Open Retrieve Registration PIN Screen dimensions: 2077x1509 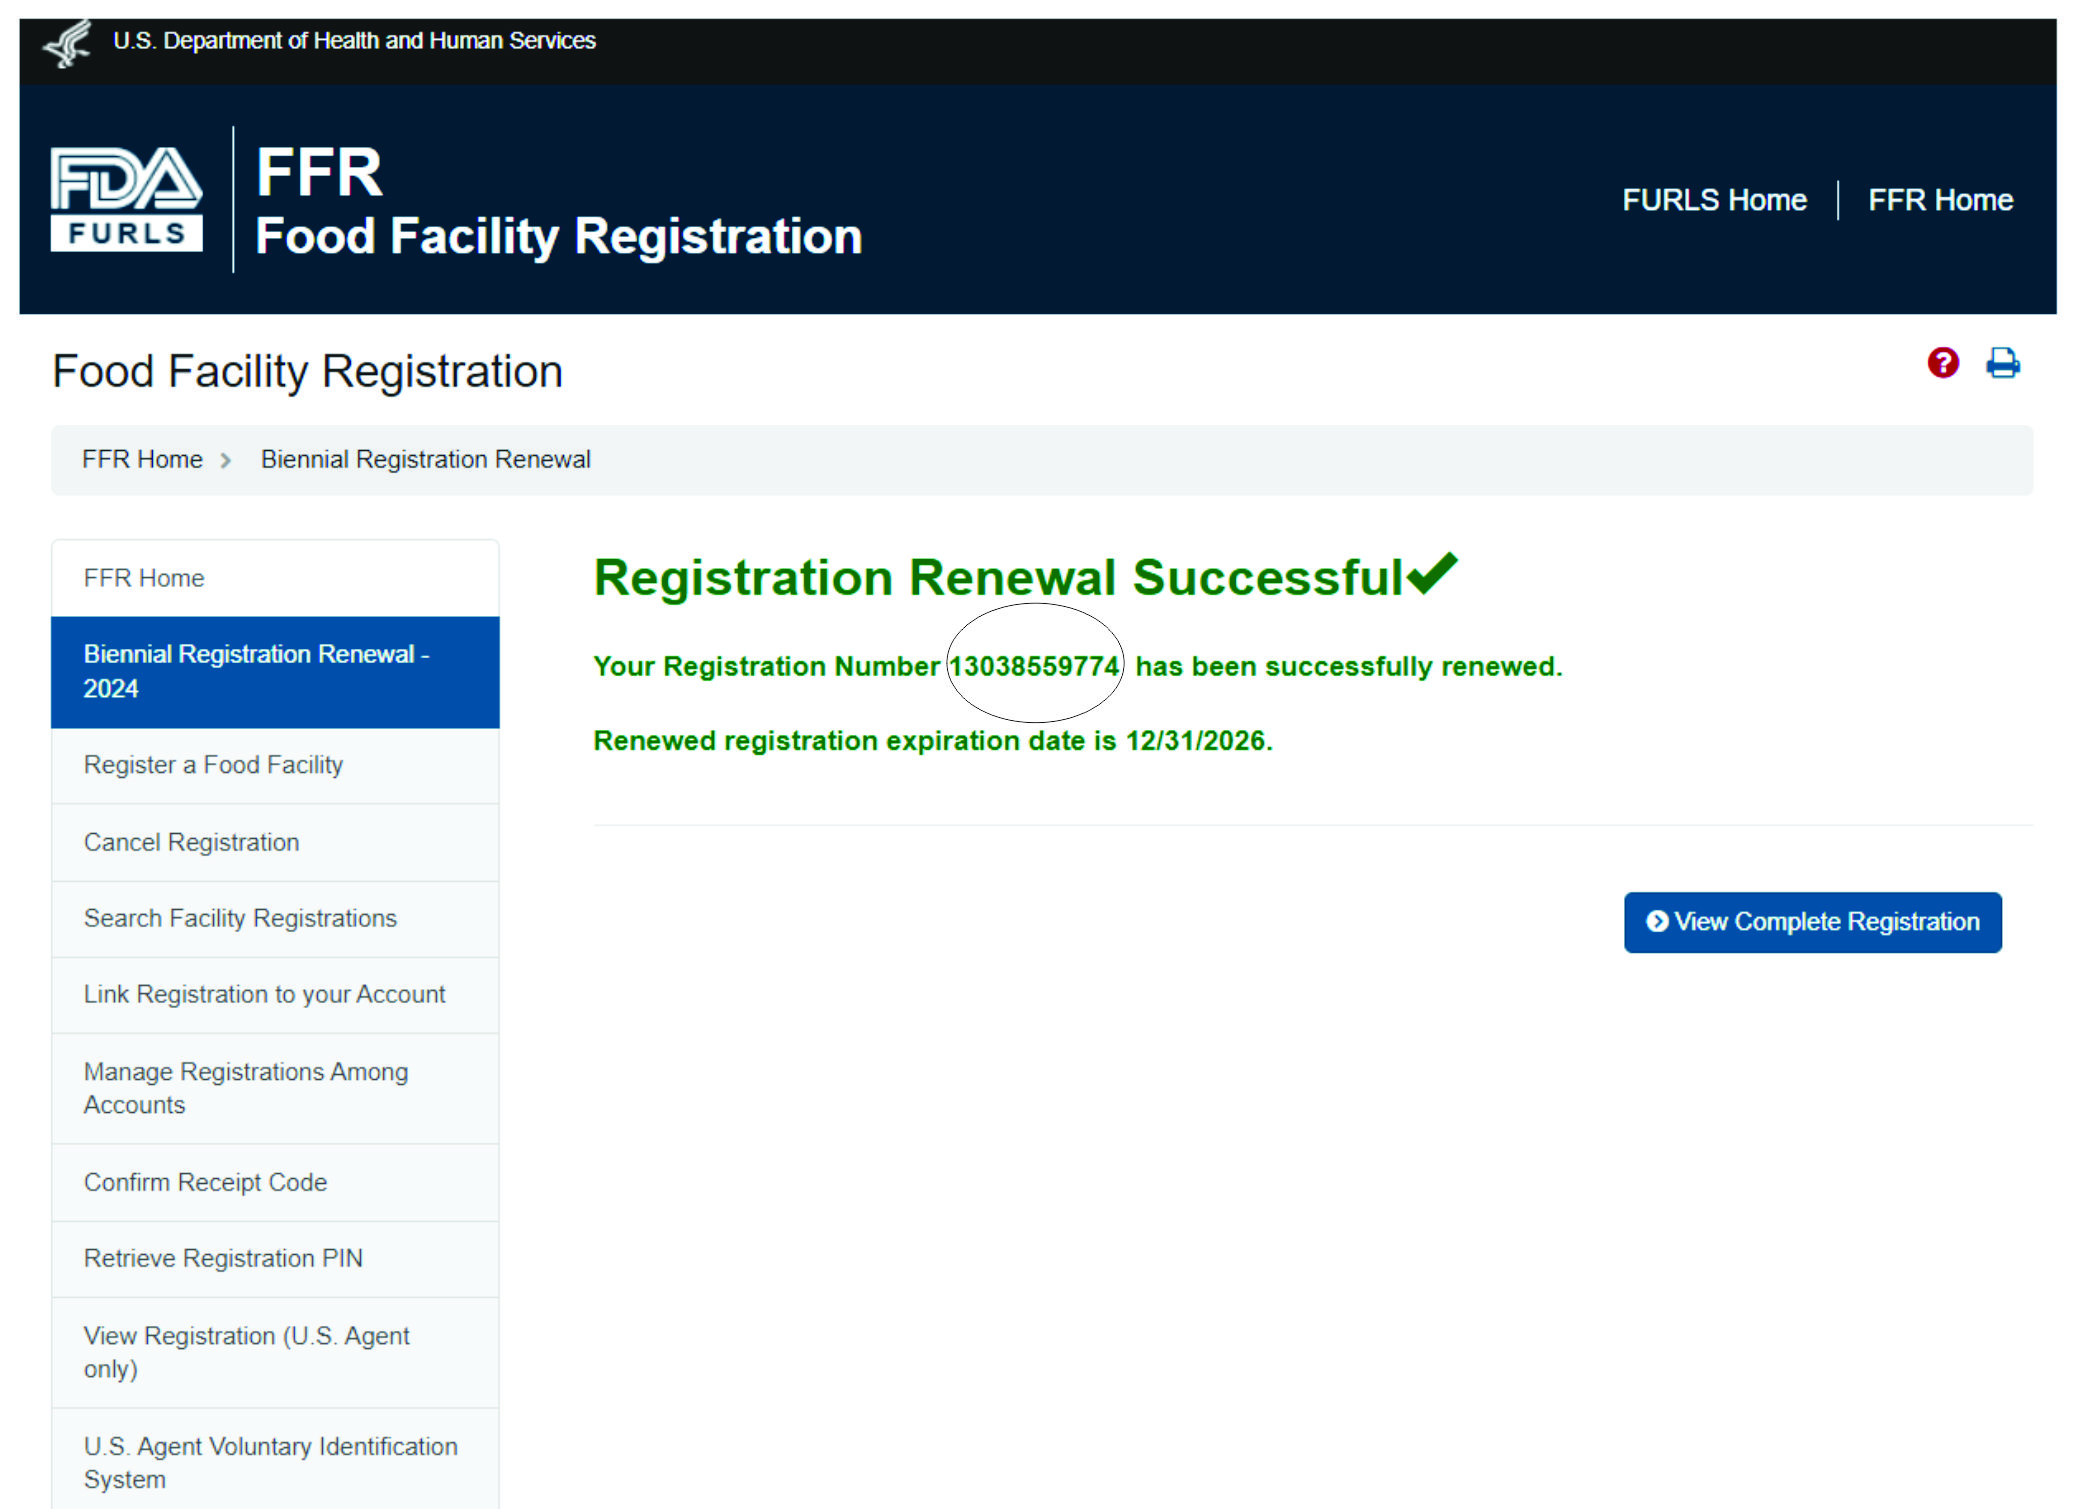275,1259
